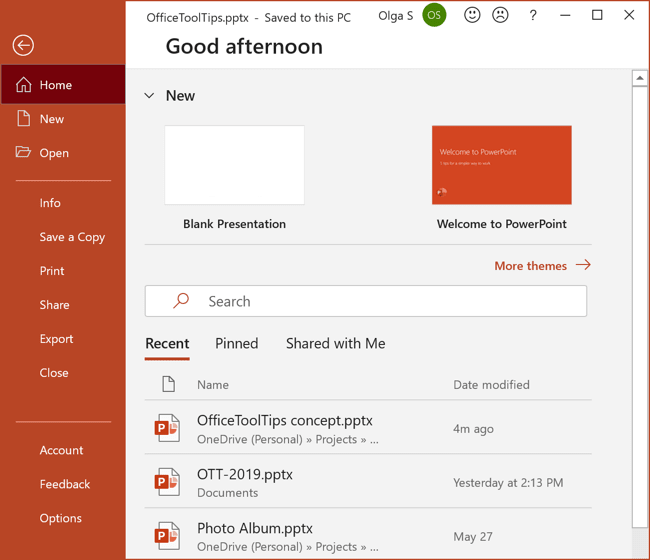Click PowerPoint file icon for OfficeToolTips concept.pptx
The width and height of the screenshot is (650, 560).
point(167,428)
